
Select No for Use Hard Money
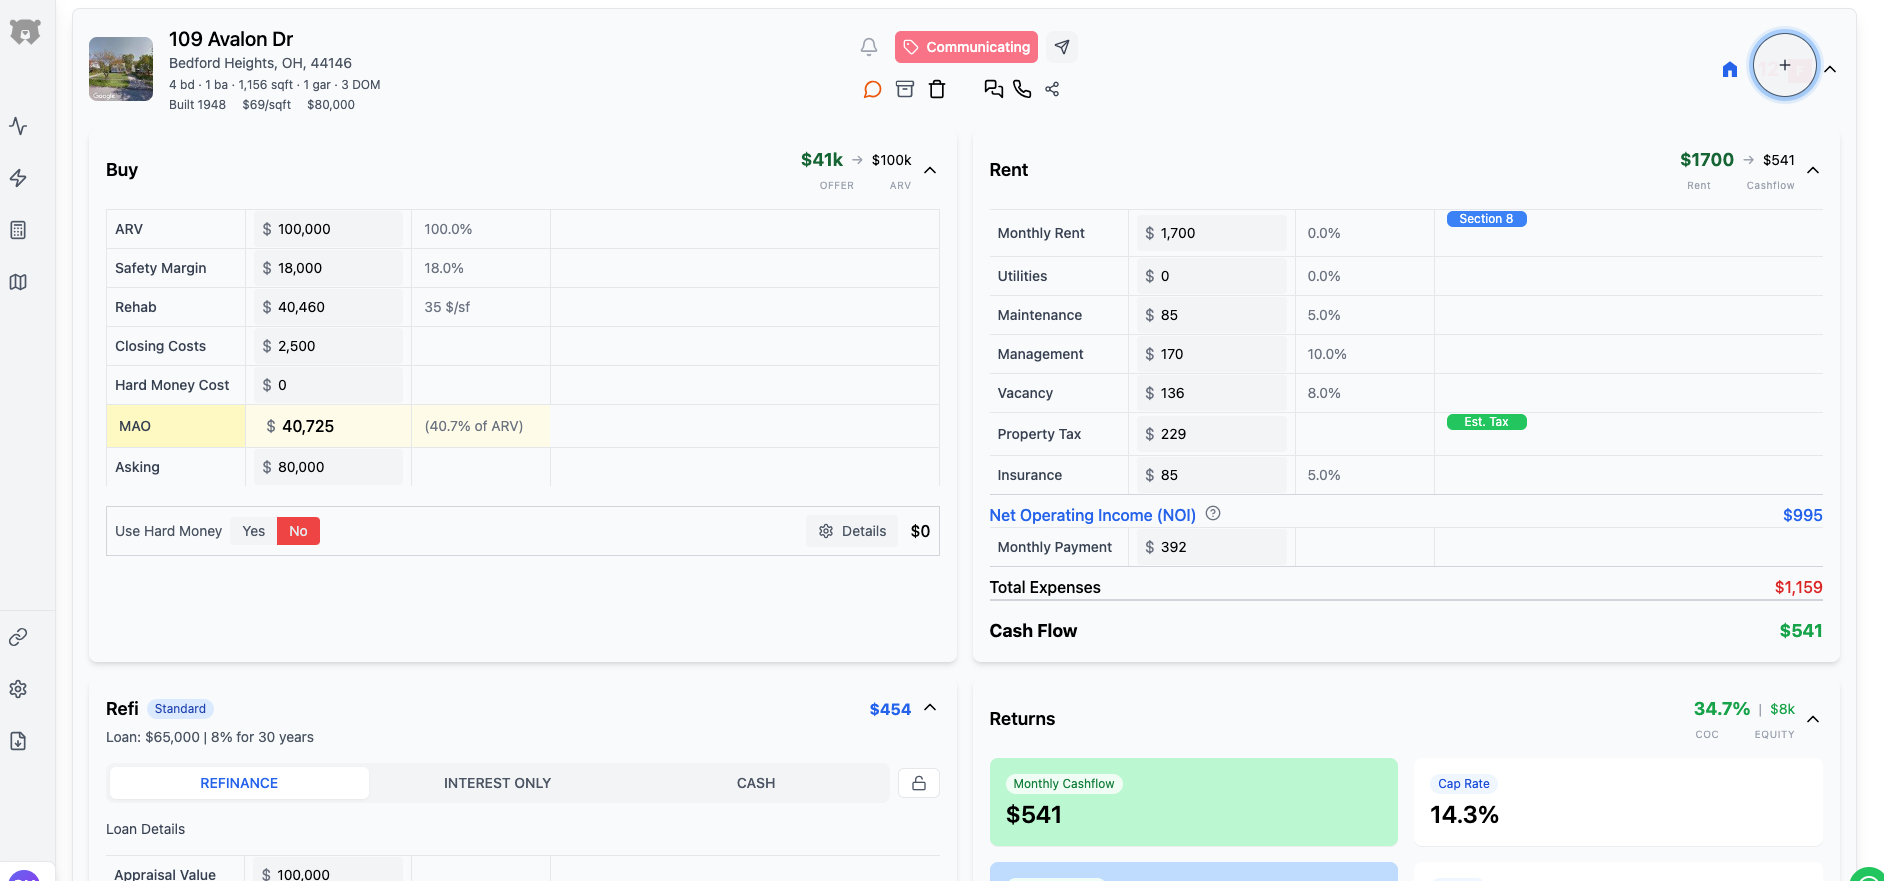pos(298,531)
